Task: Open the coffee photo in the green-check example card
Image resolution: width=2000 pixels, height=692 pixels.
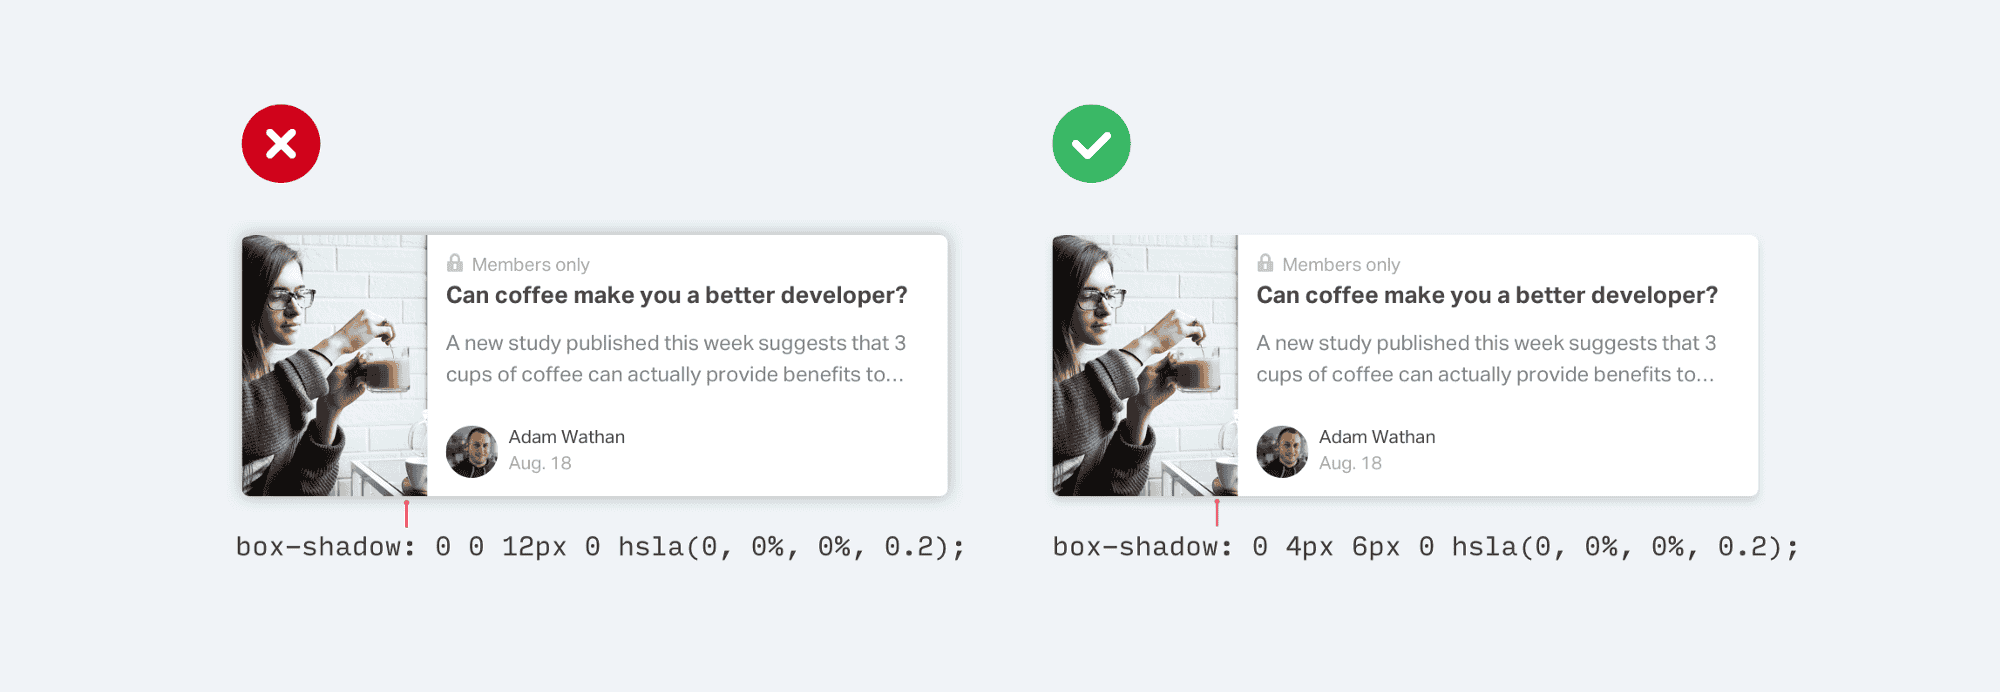Action: 1145,365
